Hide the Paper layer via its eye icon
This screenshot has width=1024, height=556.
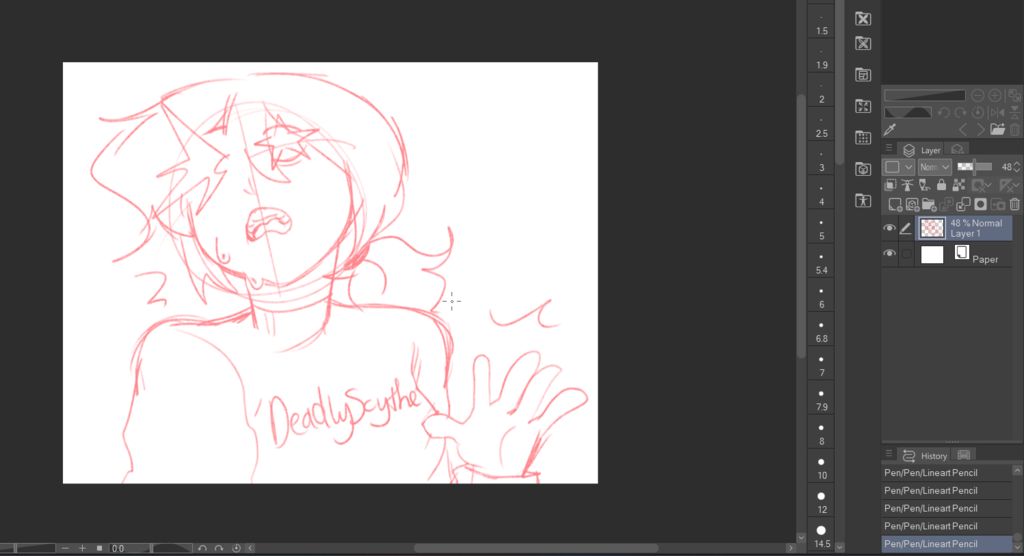(889, 253)
